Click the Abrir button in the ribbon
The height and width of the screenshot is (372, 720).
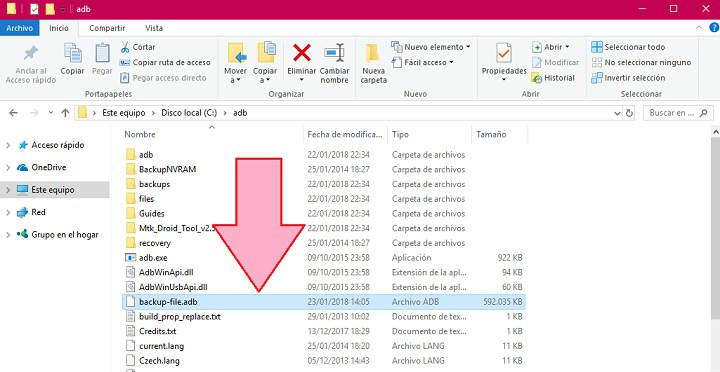[x=551, y=47]
